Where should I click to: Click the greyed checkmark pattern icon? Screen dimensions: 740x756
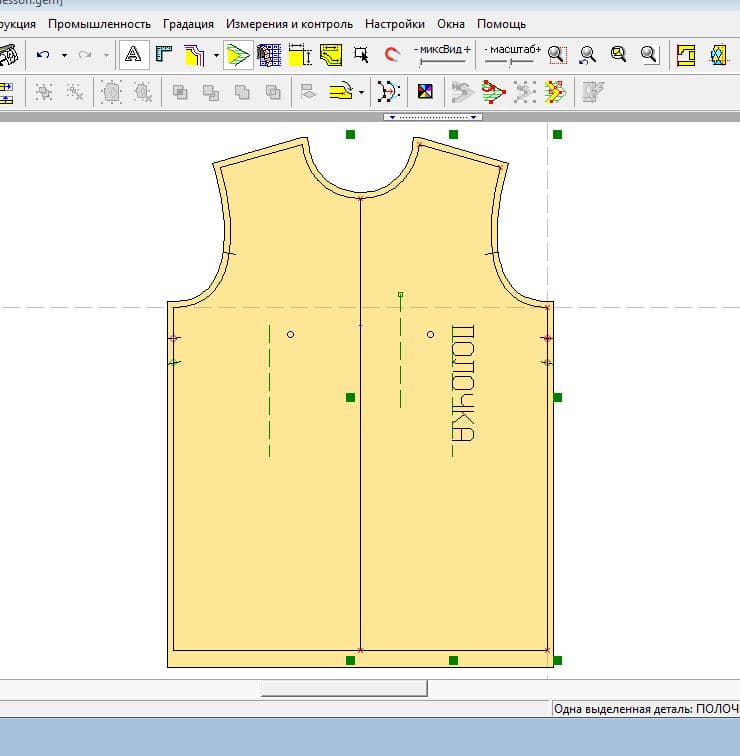coord(592,92)
